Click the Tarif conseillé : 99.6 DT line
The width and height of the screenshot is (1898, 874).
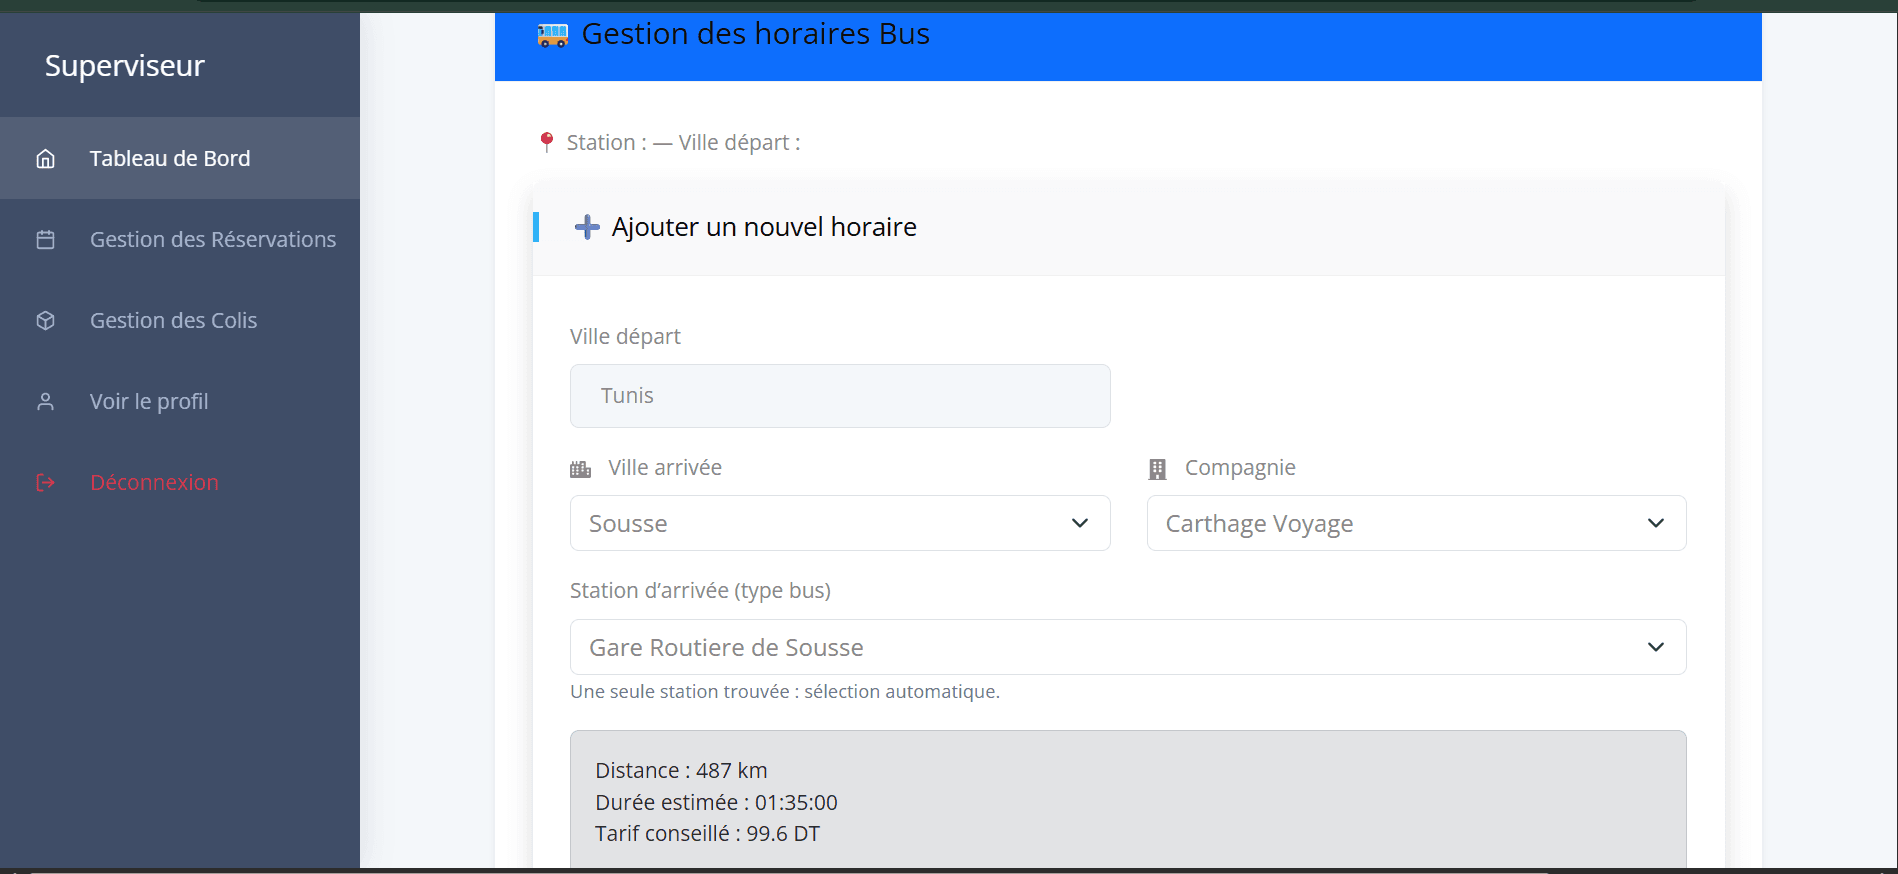tap(707, 834)
